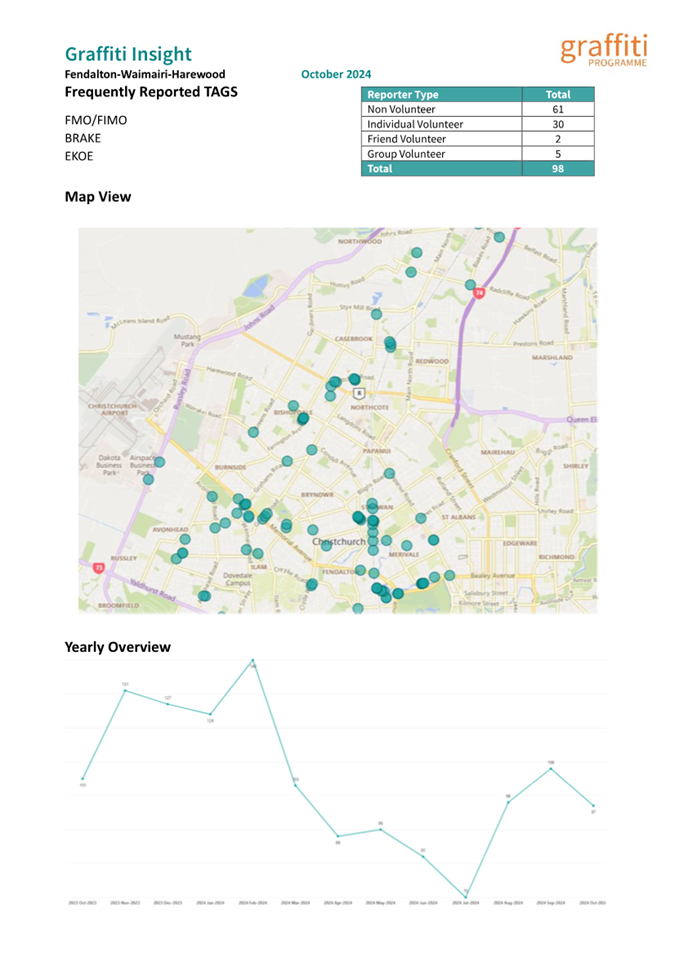The width and height of the screenshot is (675, 955).
Task: Click the graffiti PROGRAMME logo
Action: (x=604, y=50)
